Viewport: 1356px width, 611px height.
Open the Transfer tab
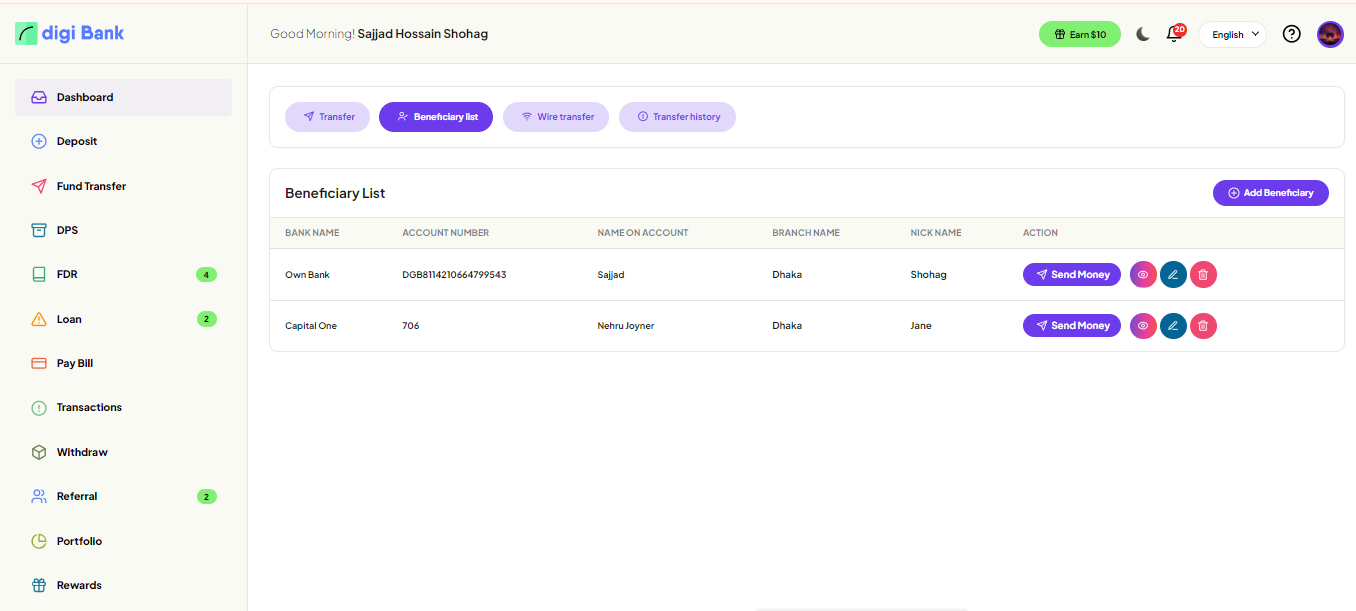pos(327,117)
